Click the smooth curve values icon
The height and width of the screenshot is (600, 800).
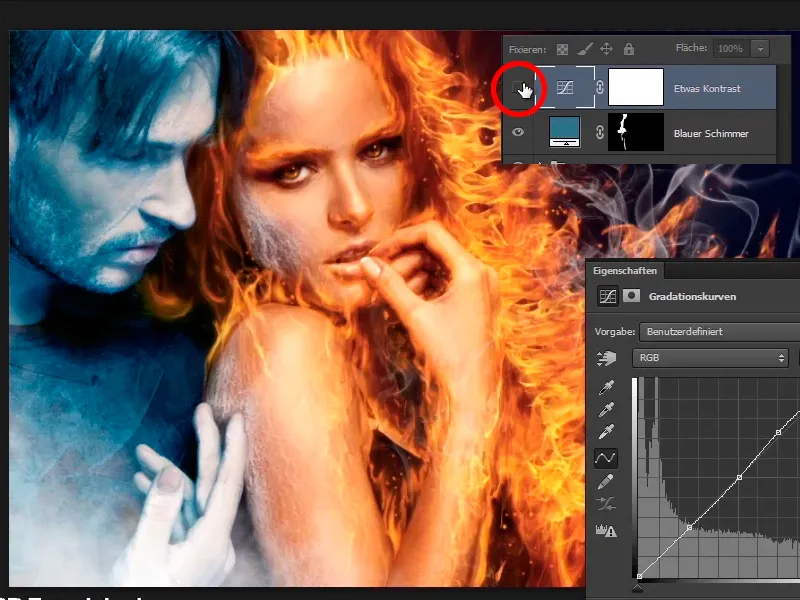606,504
